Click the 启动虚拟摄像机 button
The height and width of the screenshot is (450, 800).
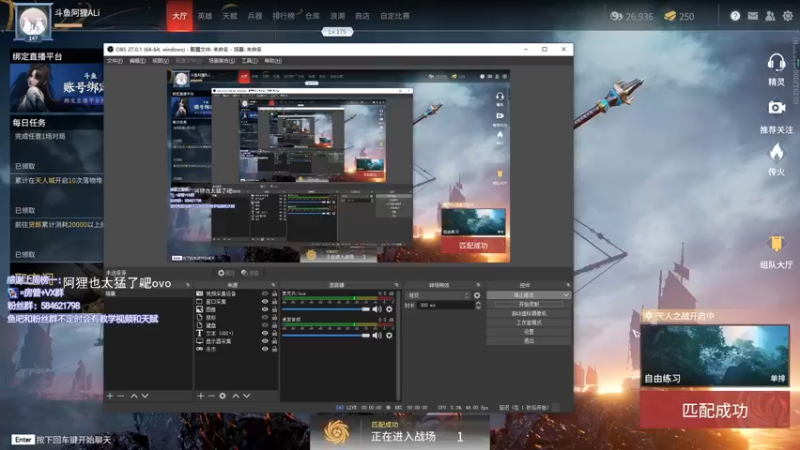click(529, 313)
